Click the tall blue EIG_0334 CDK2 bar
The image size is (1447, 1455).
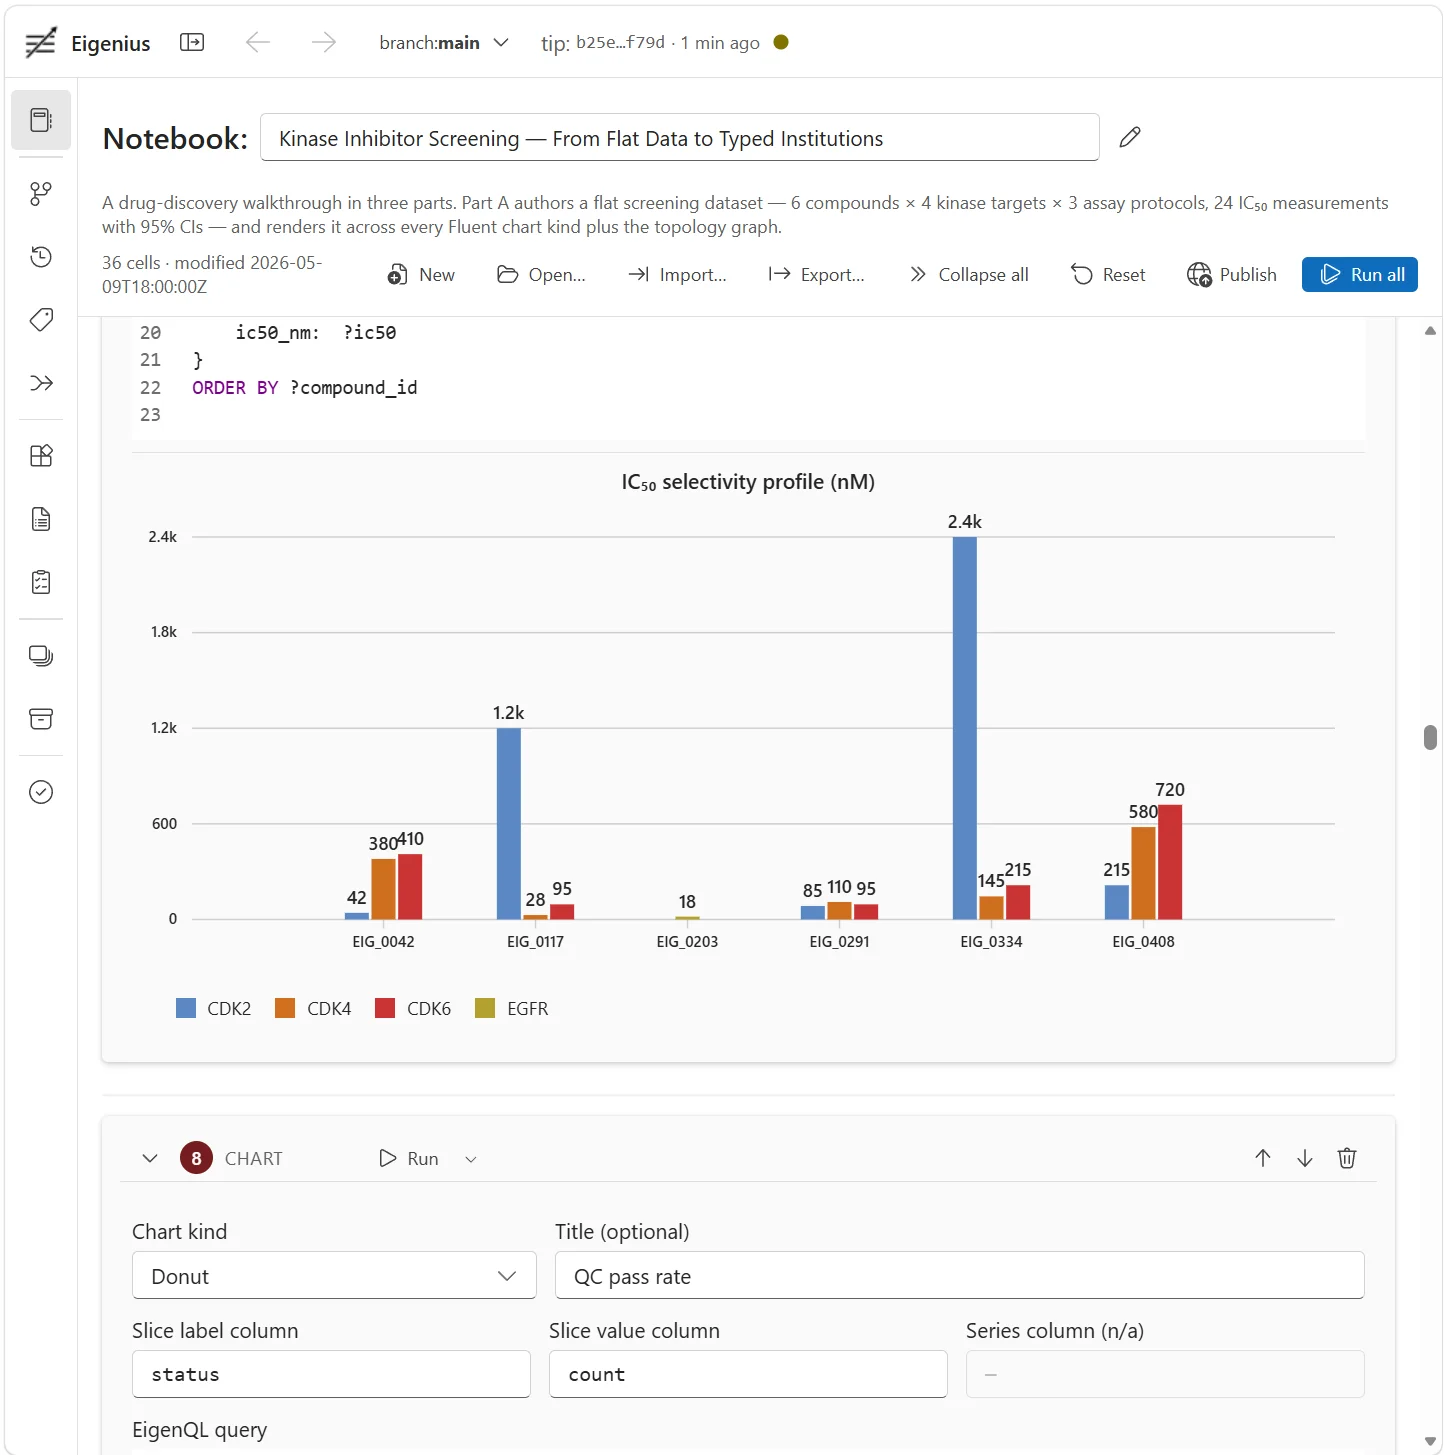[x=965, y=728]
